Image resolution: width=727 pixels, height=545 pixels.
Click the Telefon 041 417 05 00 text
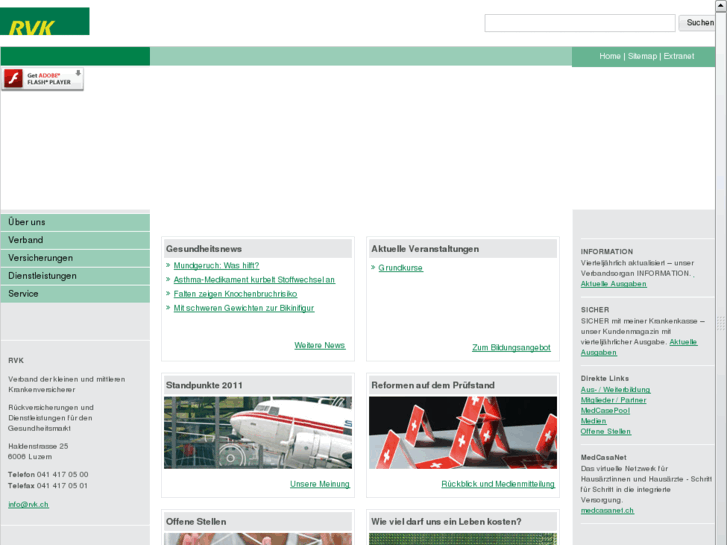[48, 474]
